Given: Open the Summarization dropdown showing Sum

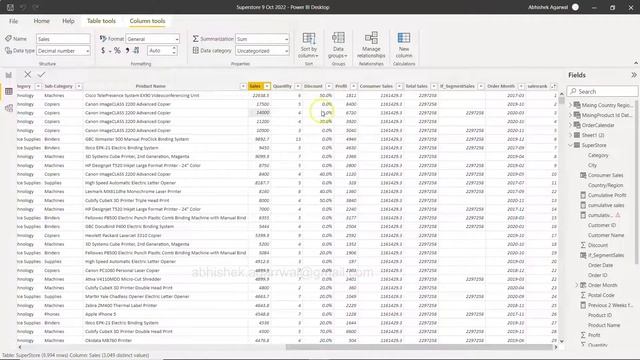Looking at the screenshot, I should 262,39.
